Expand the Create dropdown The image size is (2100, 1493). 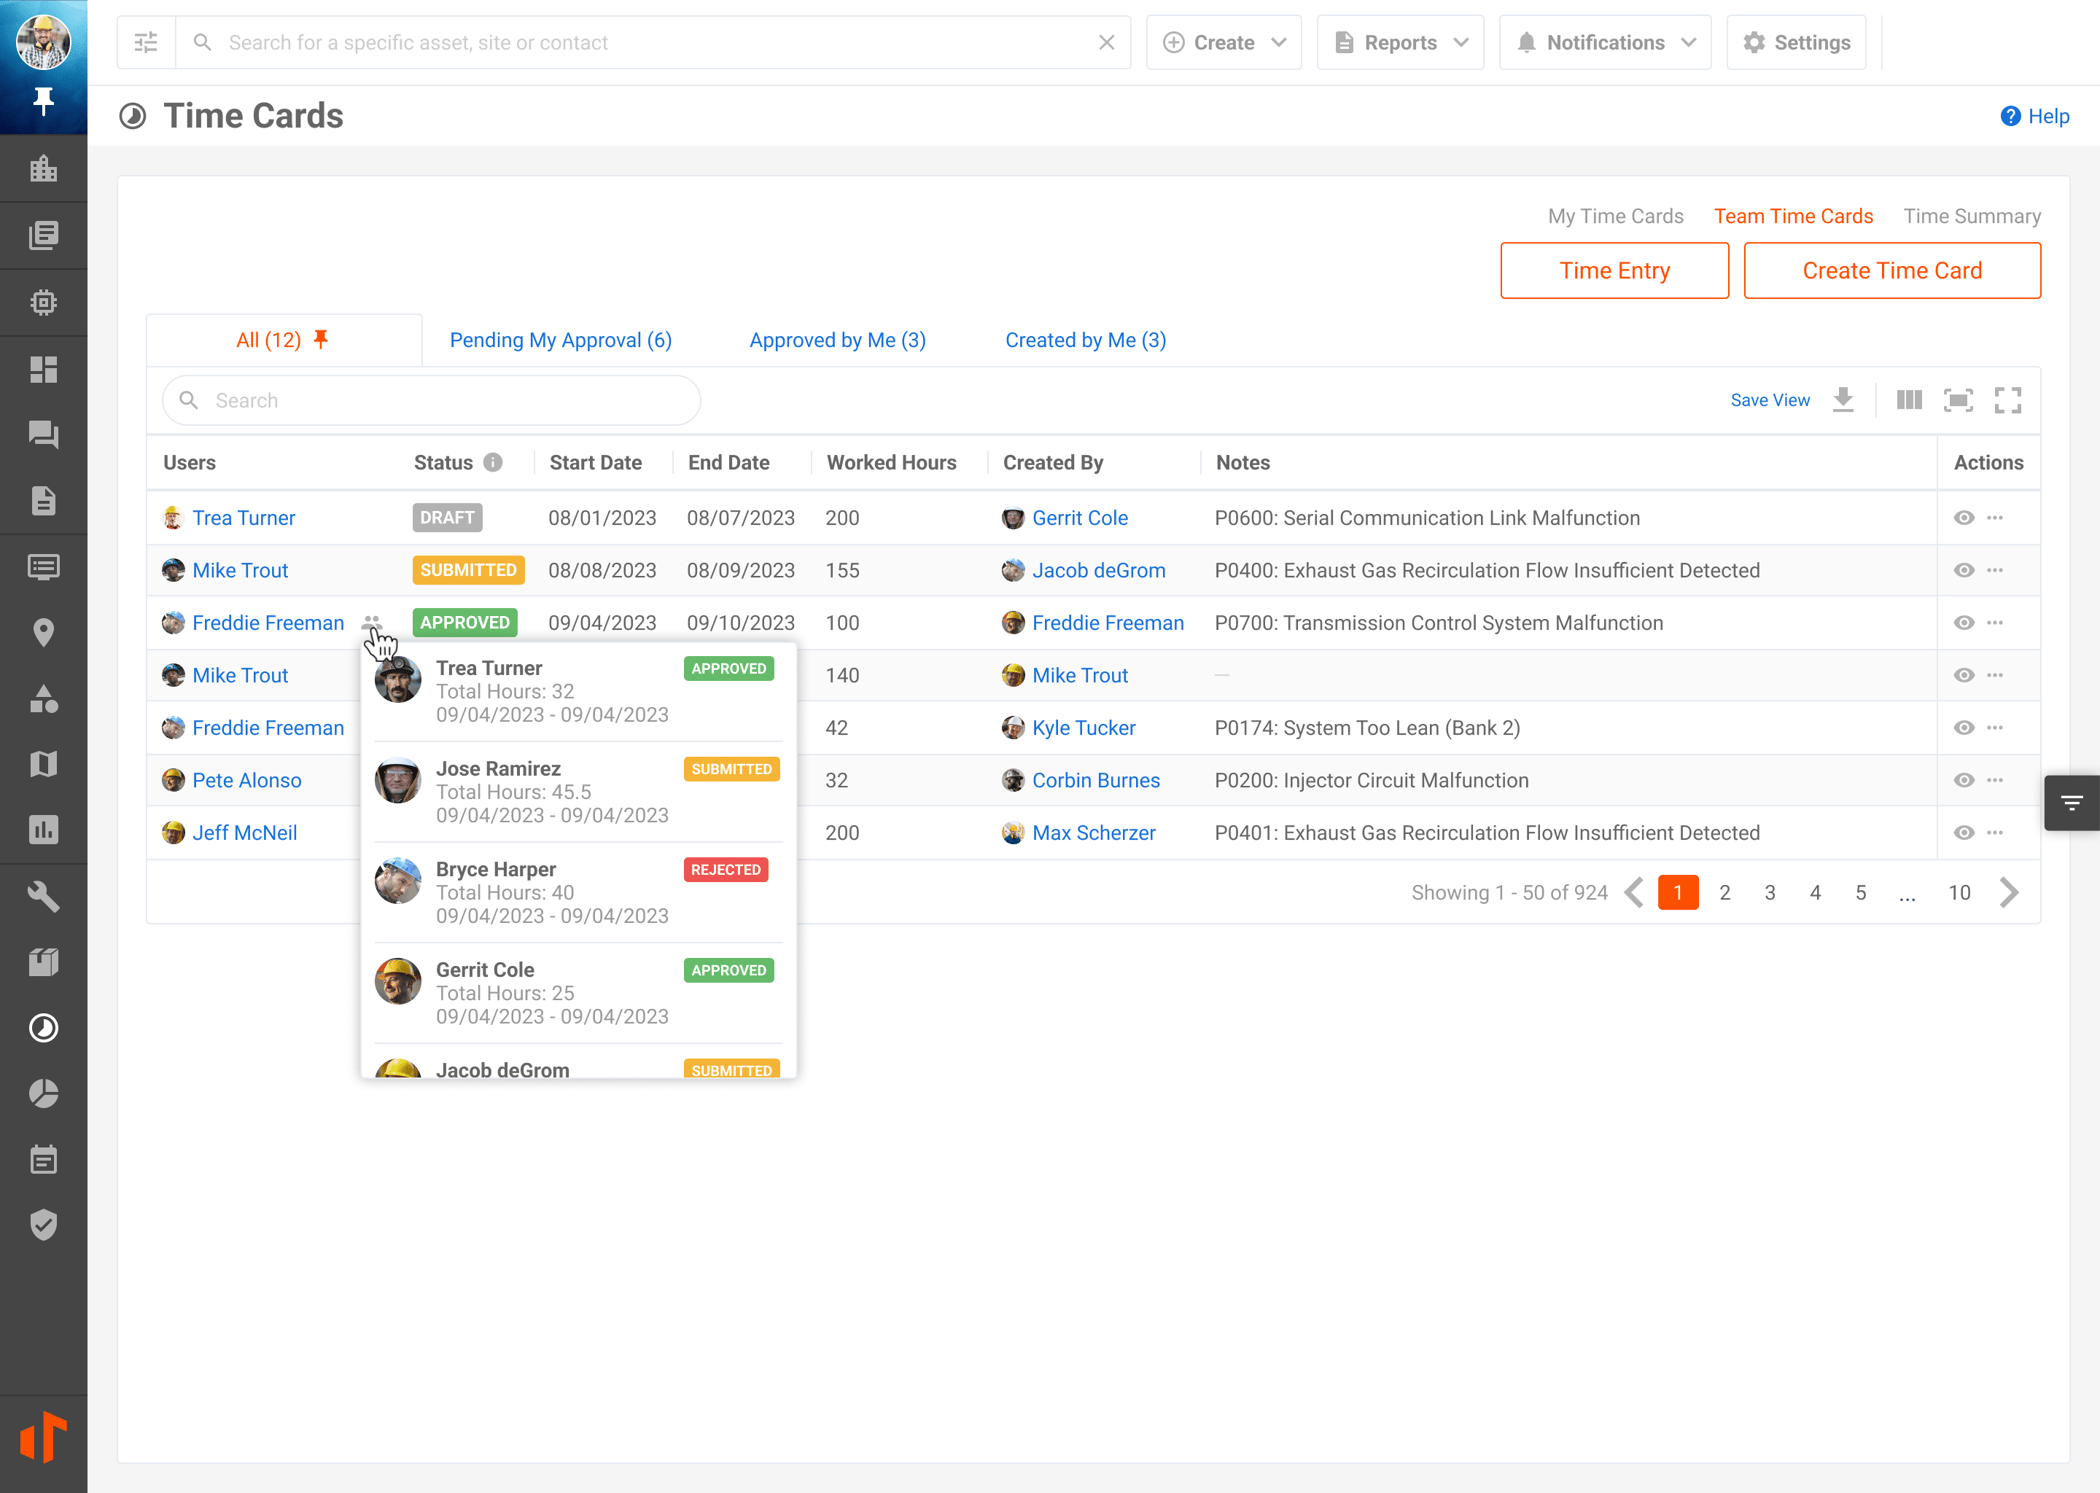click(1224, 42)
